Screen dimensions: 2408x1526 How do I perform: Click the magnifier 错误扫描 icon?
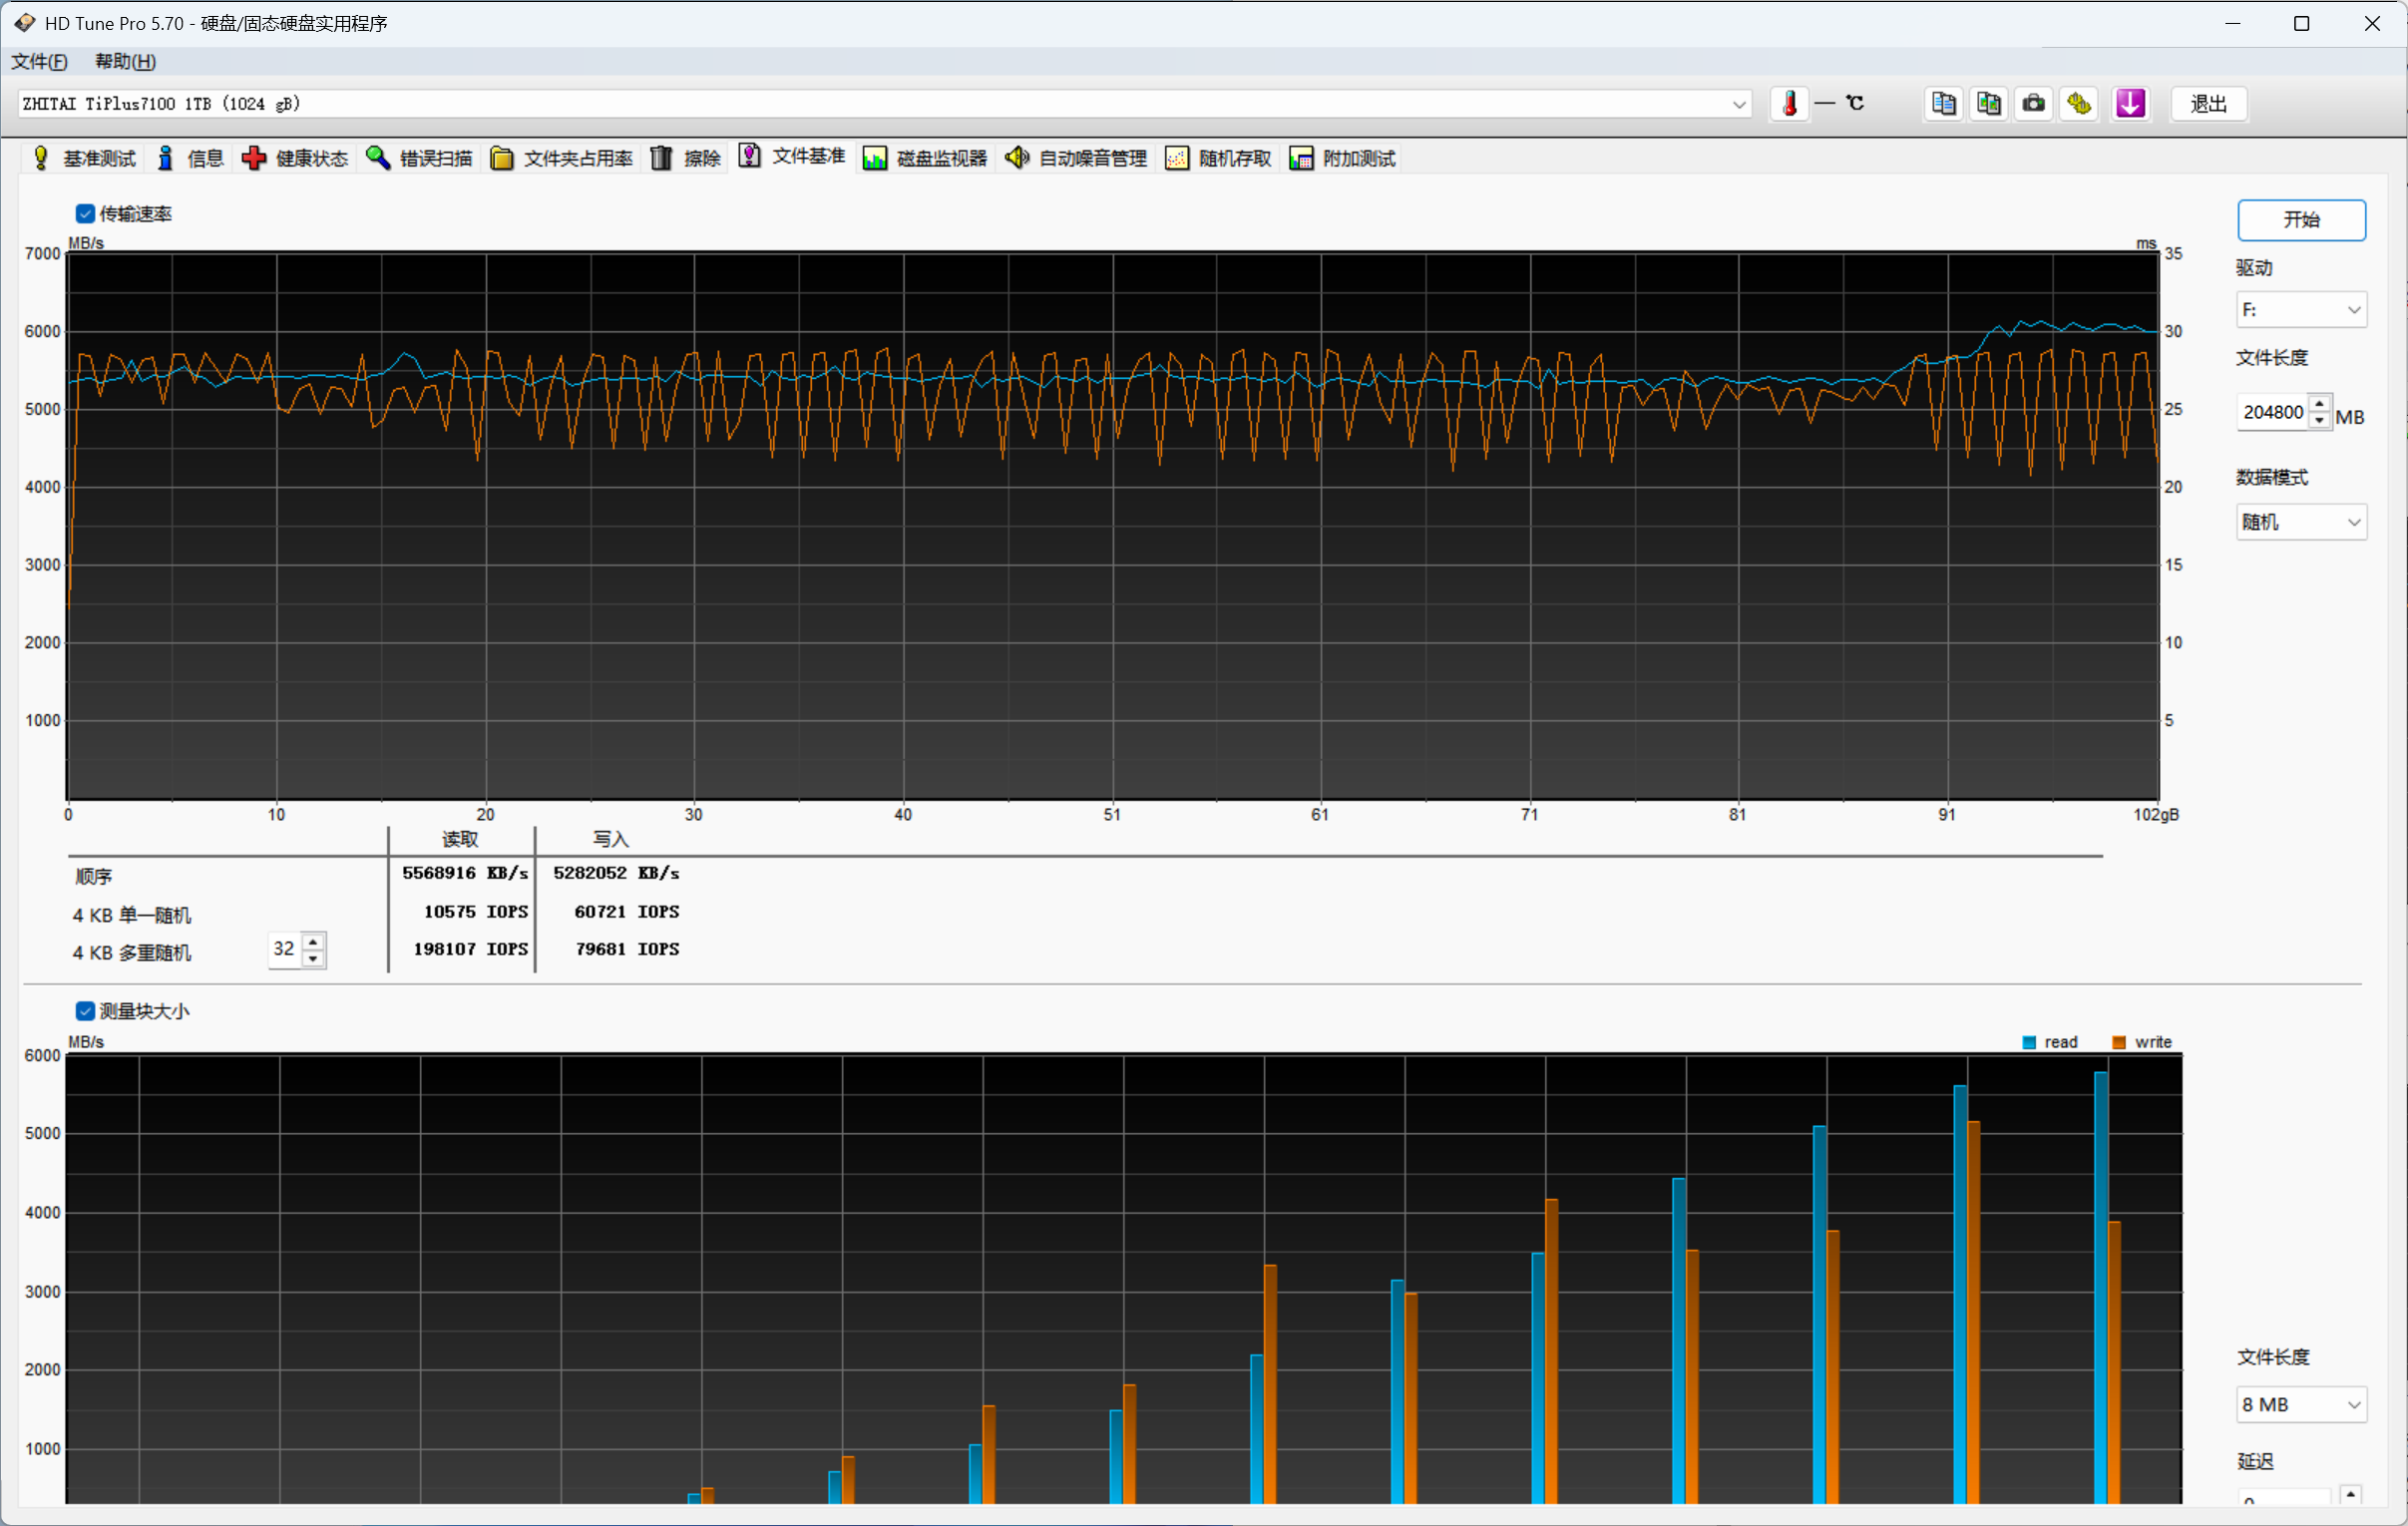click(x=378, y=158)
